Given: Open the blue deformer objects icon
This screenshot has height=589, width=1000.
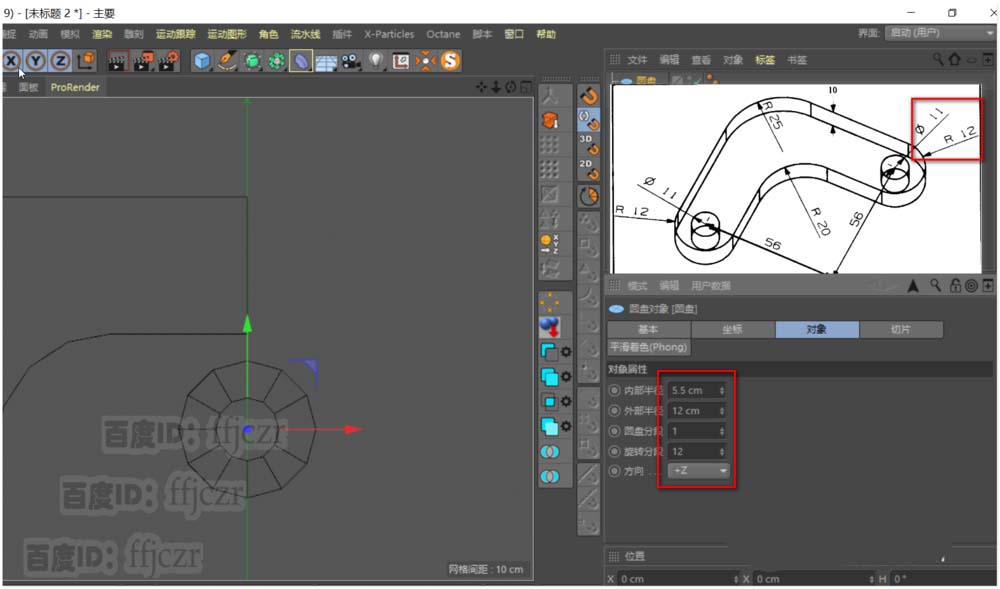Looking at the screenshot, I should [x=301, y=61].
